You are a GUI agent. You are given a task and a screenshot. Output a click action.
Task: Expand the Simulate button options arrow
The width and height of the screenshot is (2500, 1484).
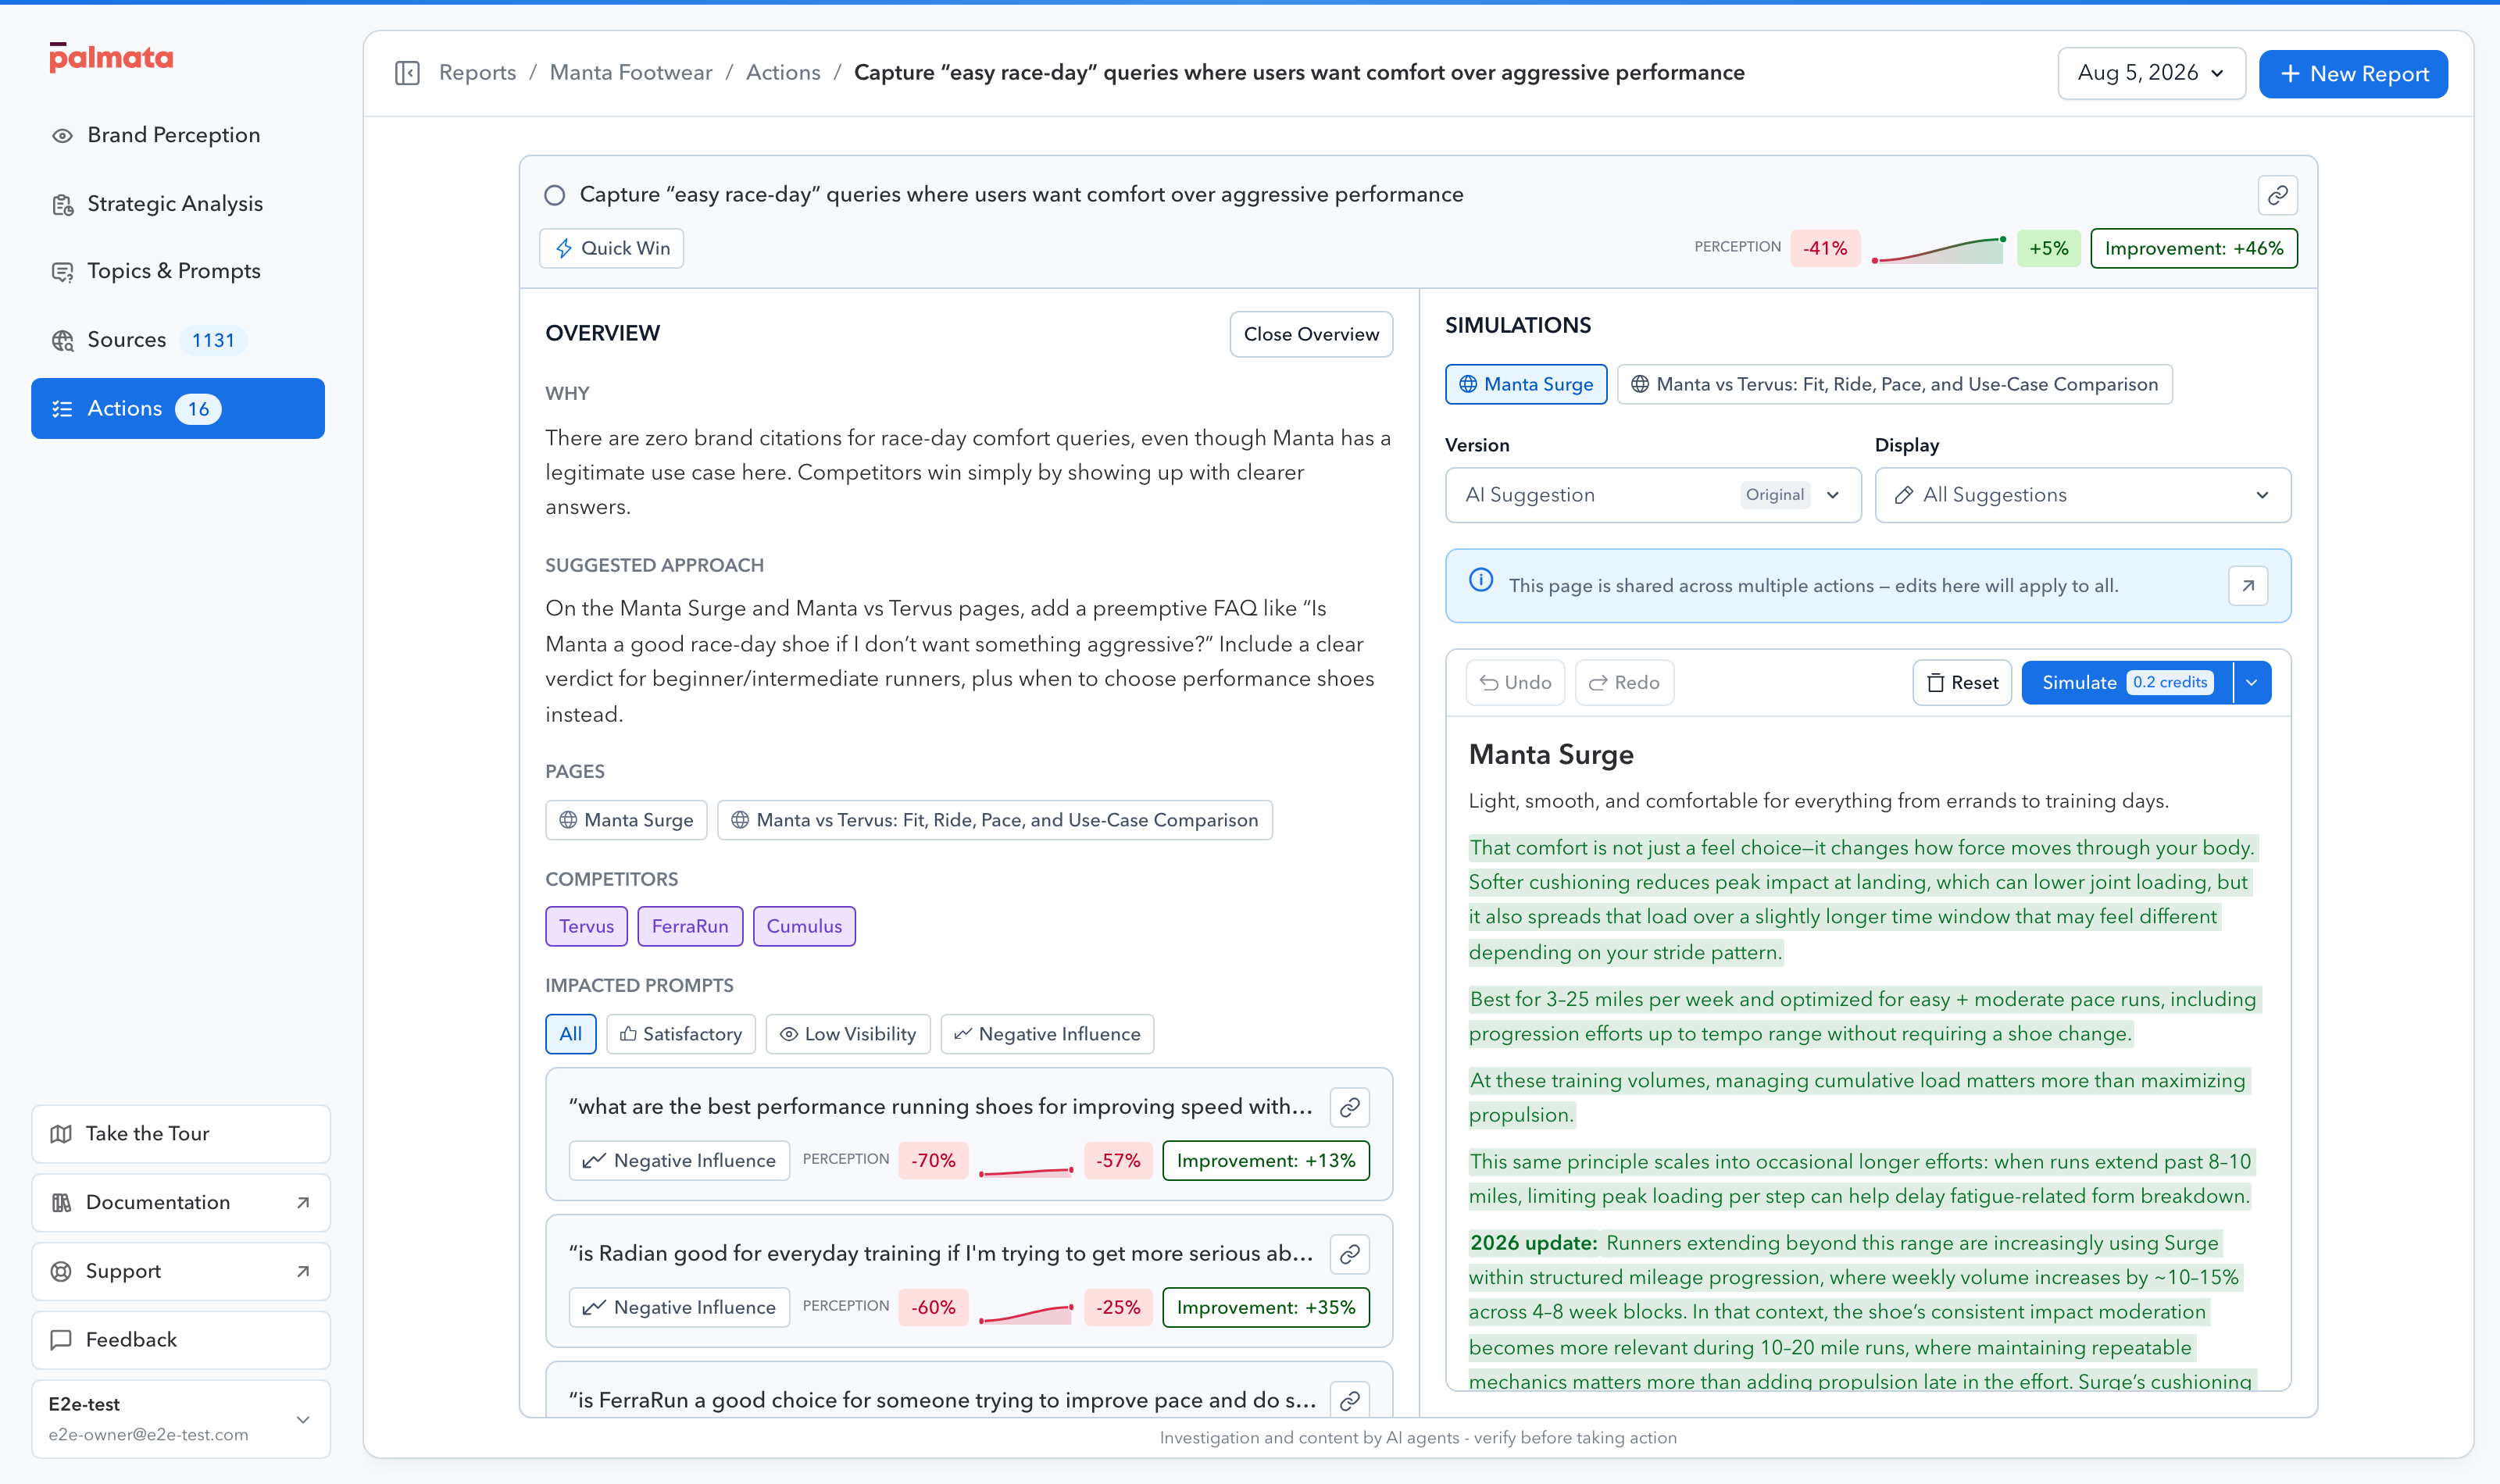point(2251,682)
